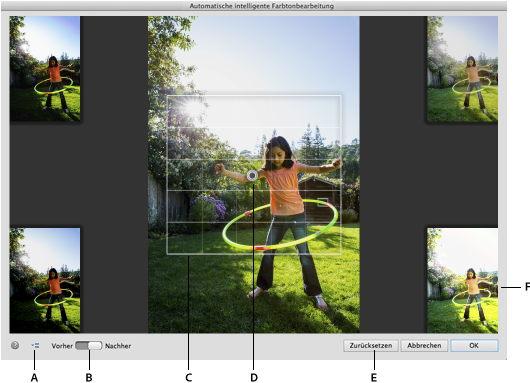Click the Zurücksetzen button

tap(371, 345)
